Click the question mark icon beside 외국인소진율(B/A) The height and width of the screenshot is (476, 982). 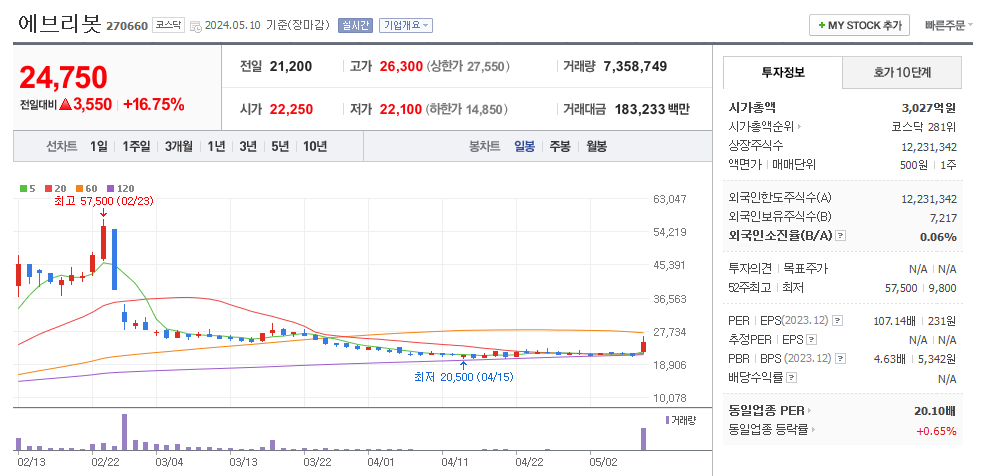pyautogui.click(x=841, y=236)
